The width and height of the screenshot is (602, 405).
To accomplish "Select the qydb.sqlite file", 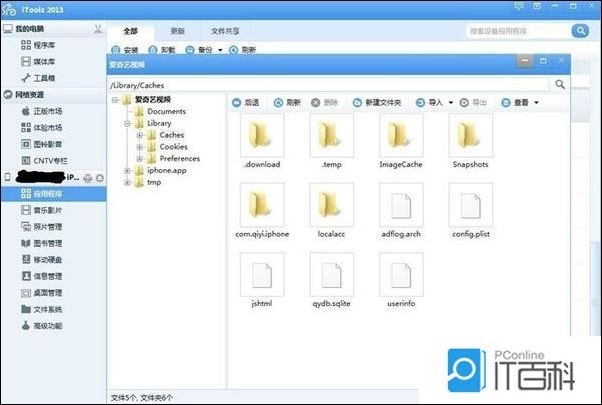I will click(332, 280).
